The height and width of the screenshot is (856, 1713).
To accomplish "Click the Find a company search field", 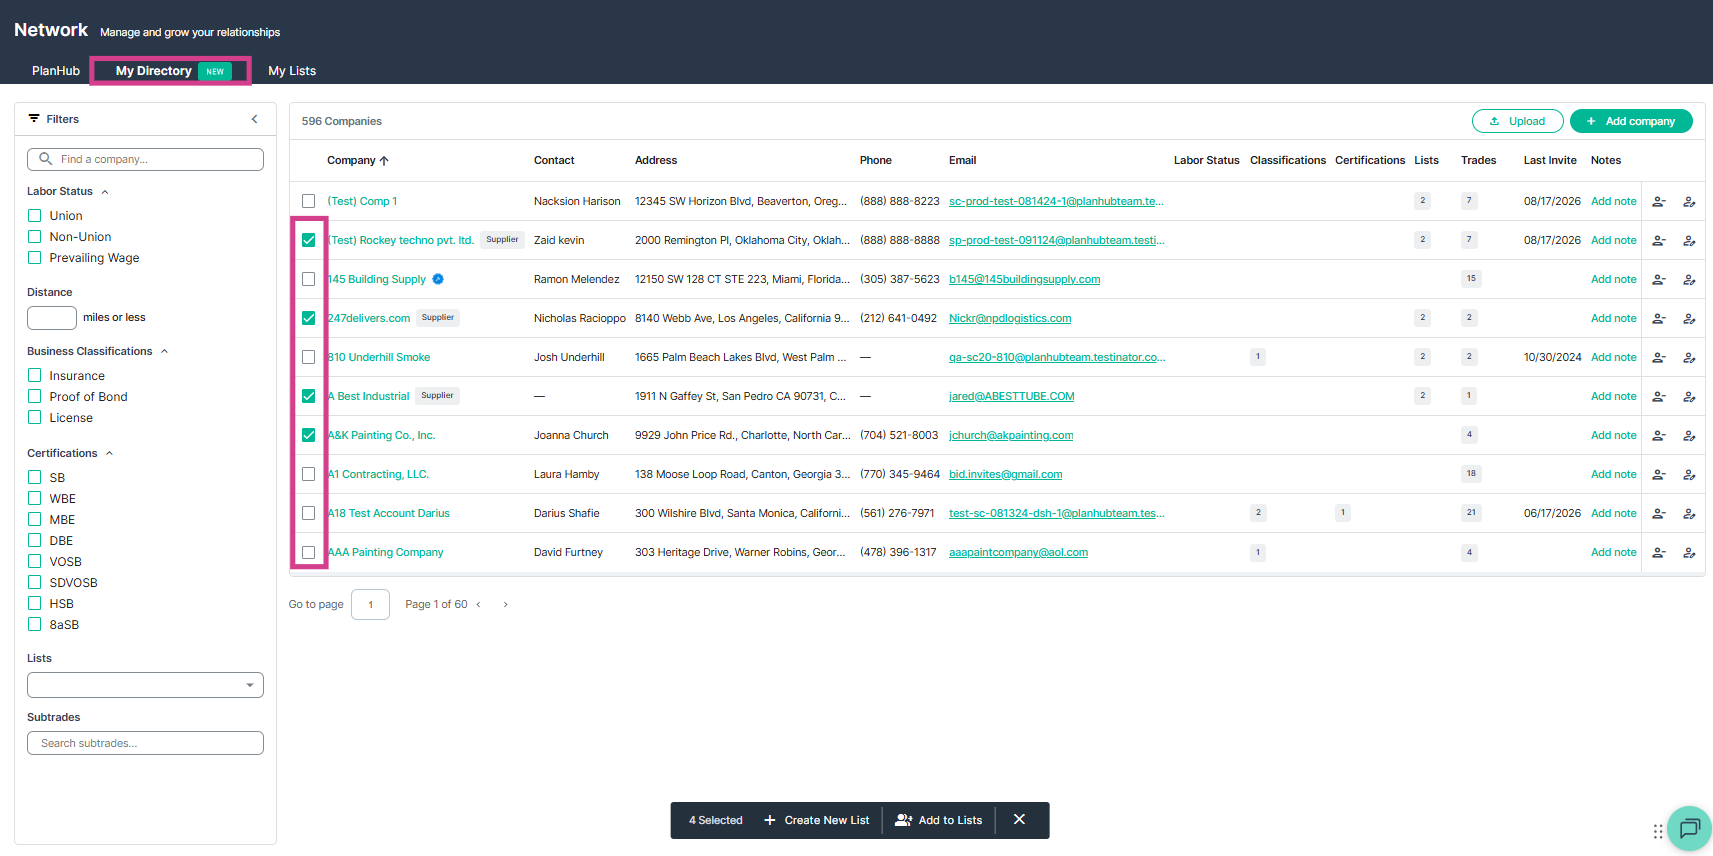I will coord(145,159).
